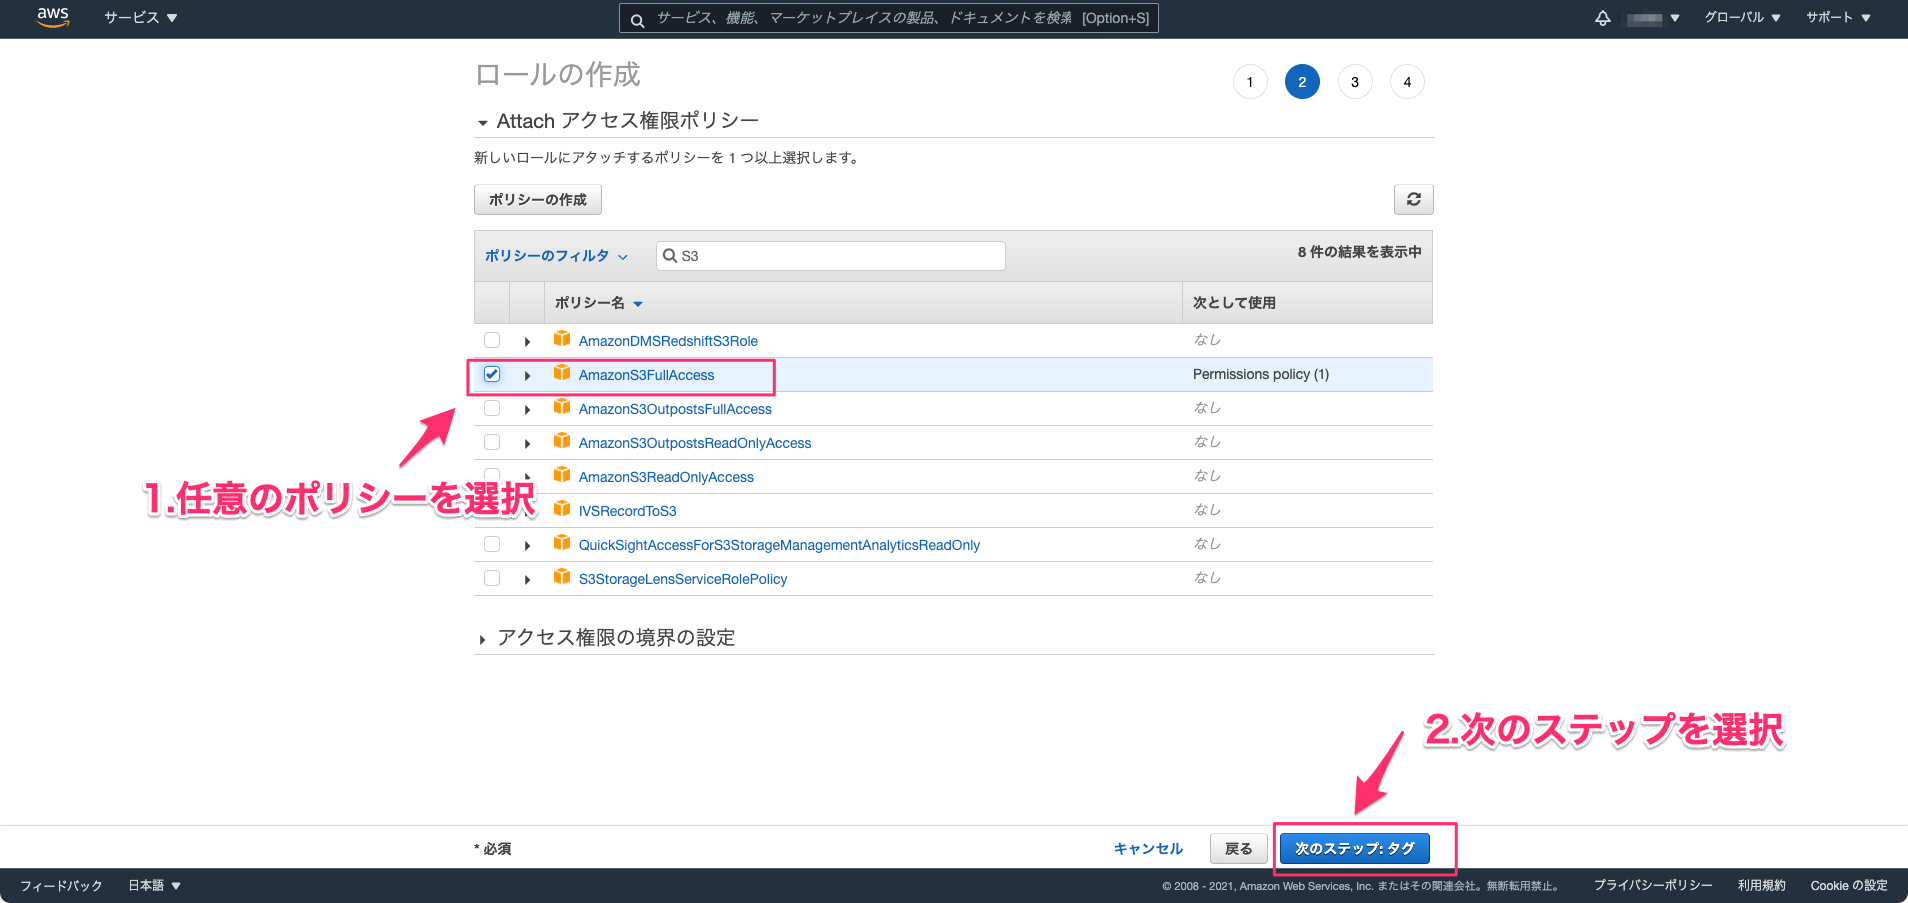Image resolution: width=1908 pixels, height=903 pixels.
Task: Open the IVSRecordToS3 policy link
Action: pos(628,511)
